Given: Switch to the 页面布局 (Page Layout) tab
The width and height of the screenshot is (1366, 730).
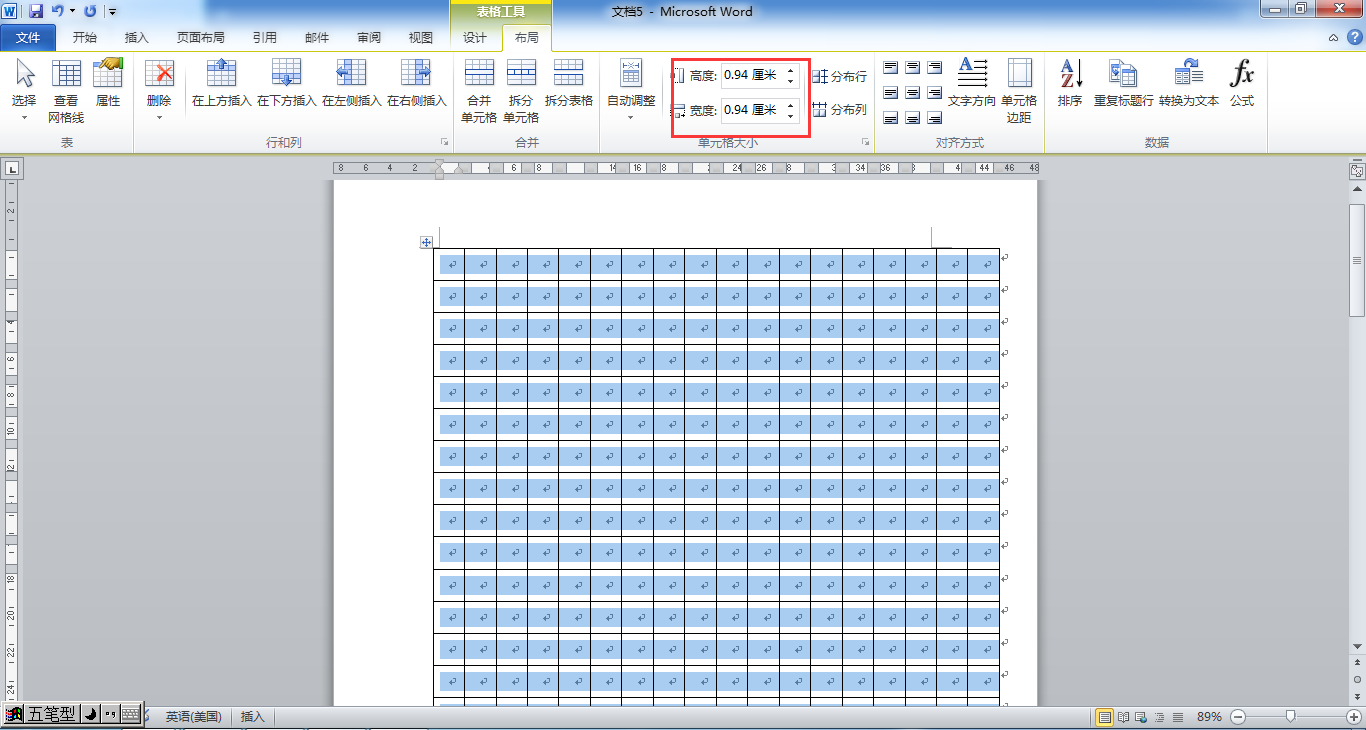Looking at the screenshot, I should pos(200,38).
